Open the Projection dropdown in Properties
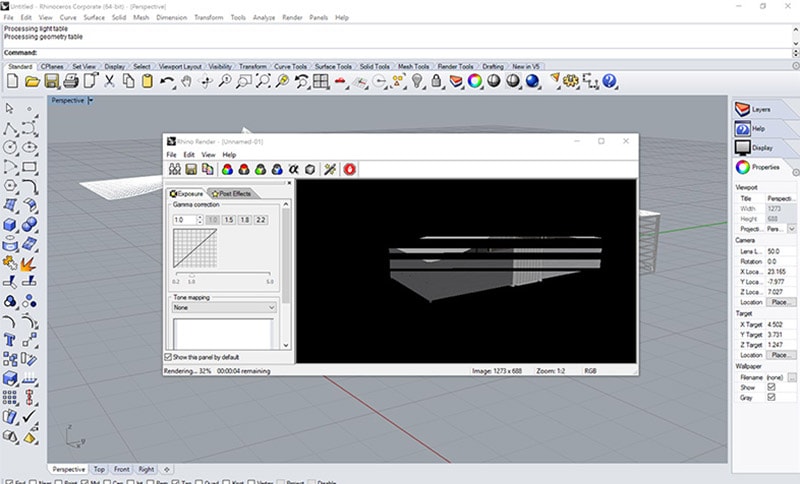Image resolution: width=800 pixels, height=484 pixels. coord(791,229)
